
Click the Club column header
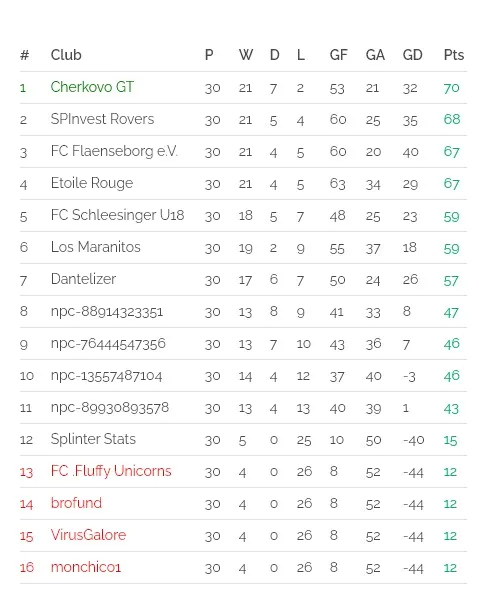point(66,55)
